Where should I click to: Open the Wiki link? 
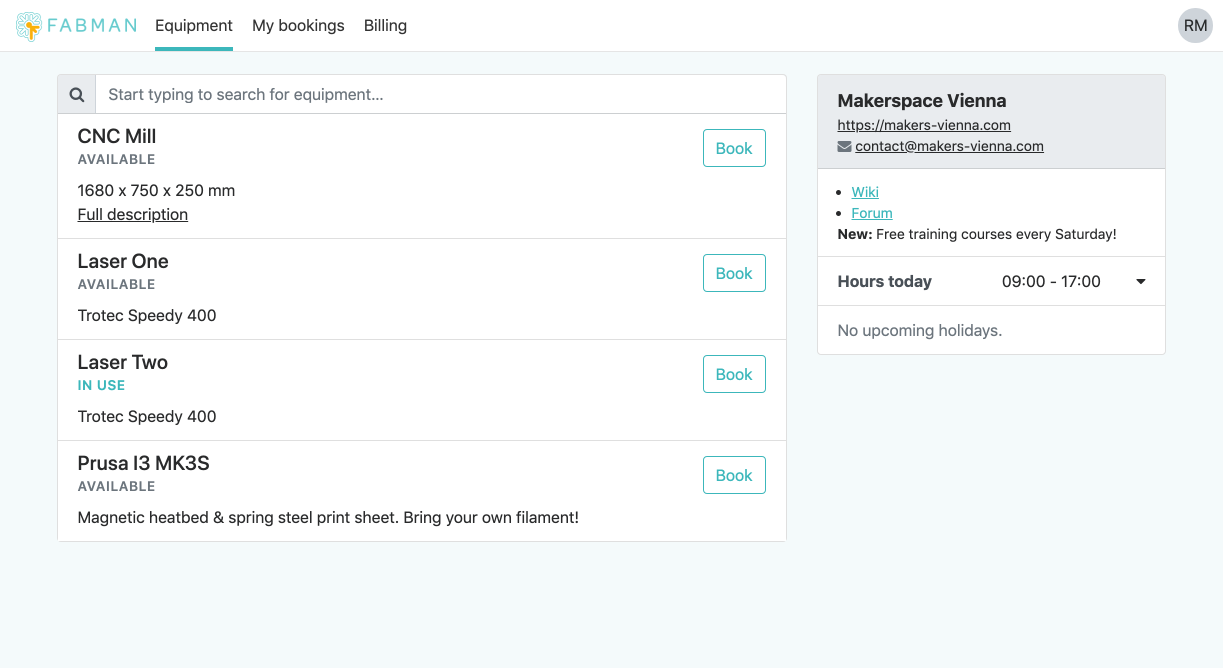[865, 192]
